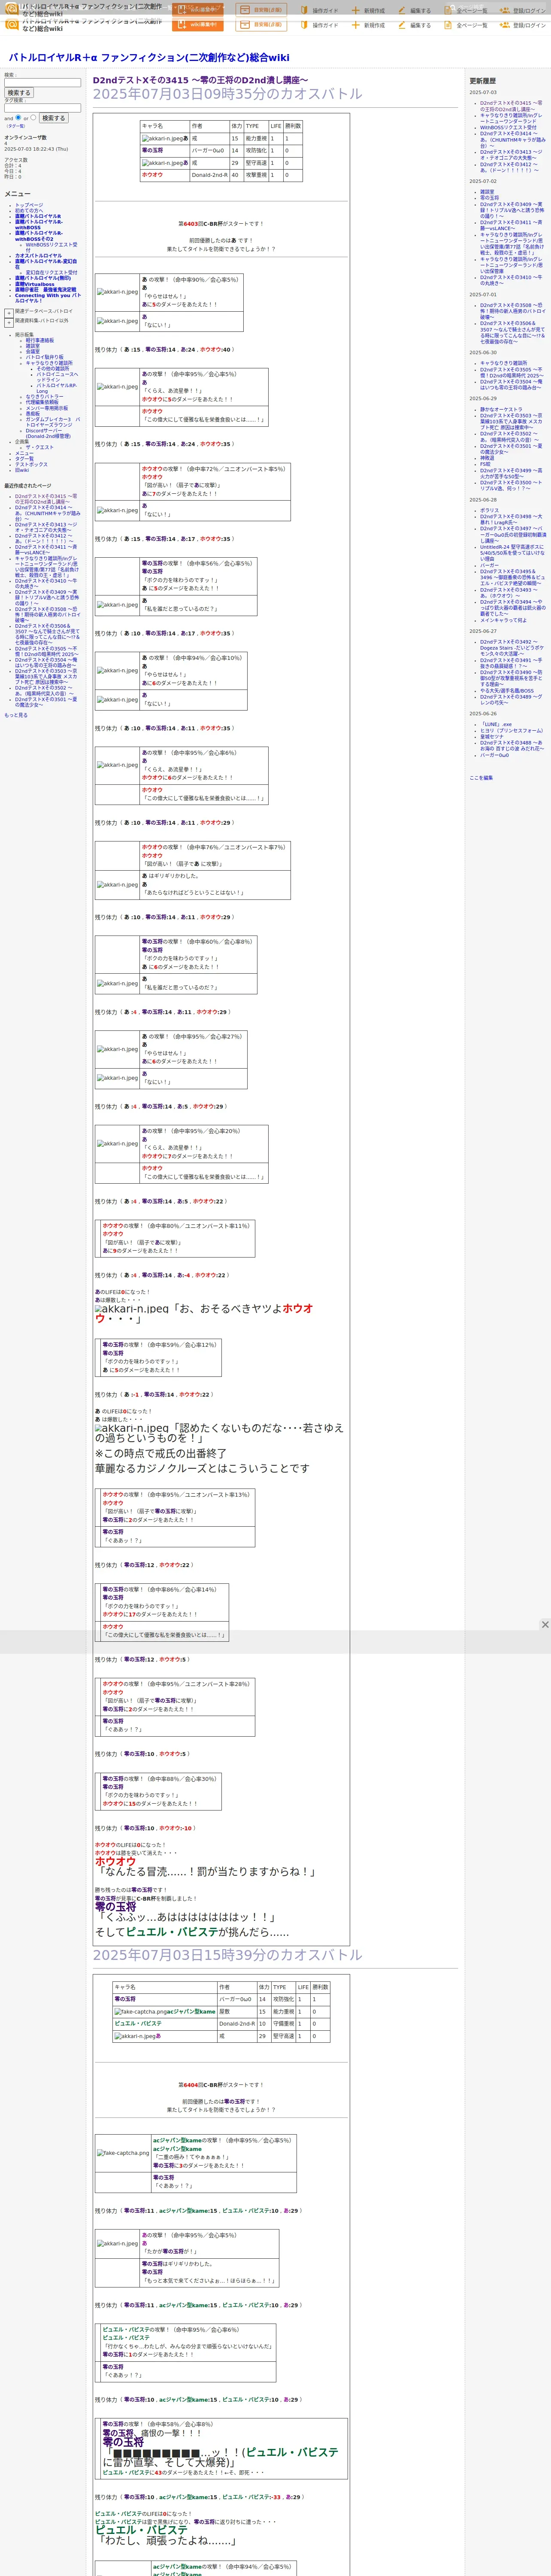
Task: Open バトロイ駄弁り板 link
Action: tap(44, 357)
